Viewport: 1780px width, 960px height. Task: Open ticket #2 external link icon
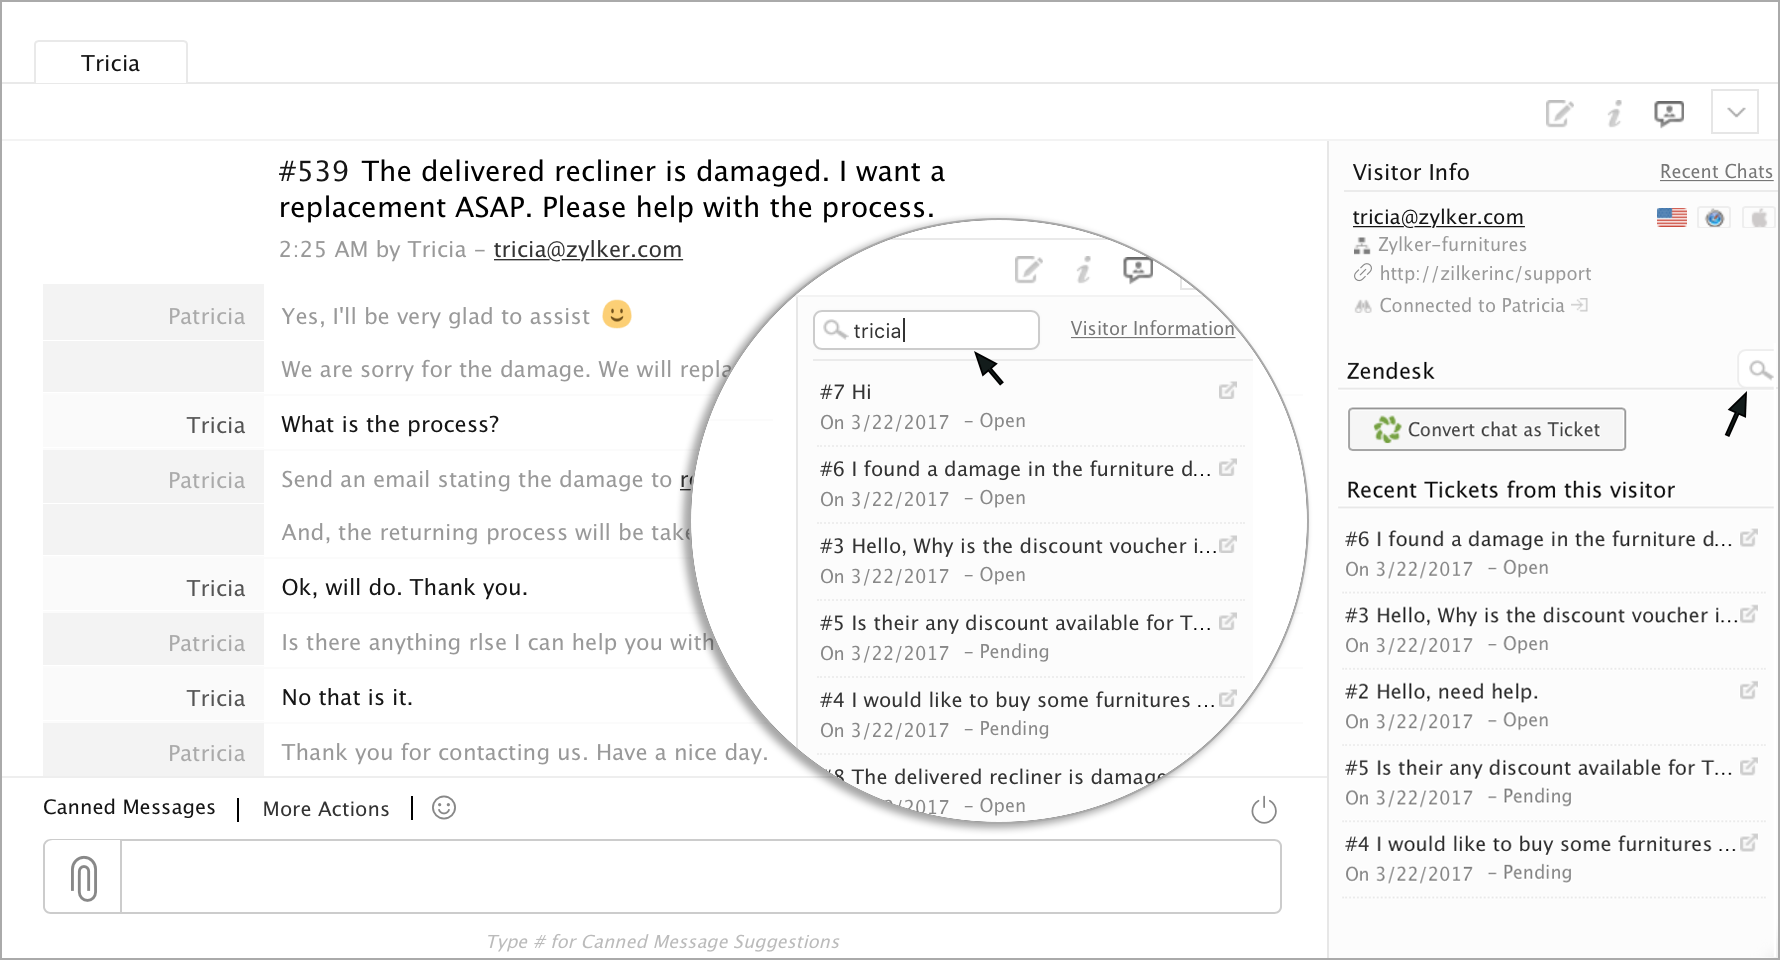click(x=1749, y=691)
